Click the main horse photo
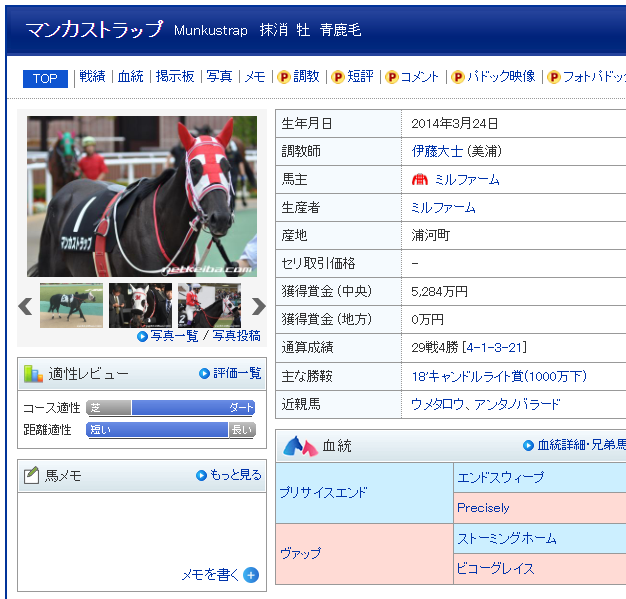This screenshot has height=599, width=626. click(x=142, y=196)
